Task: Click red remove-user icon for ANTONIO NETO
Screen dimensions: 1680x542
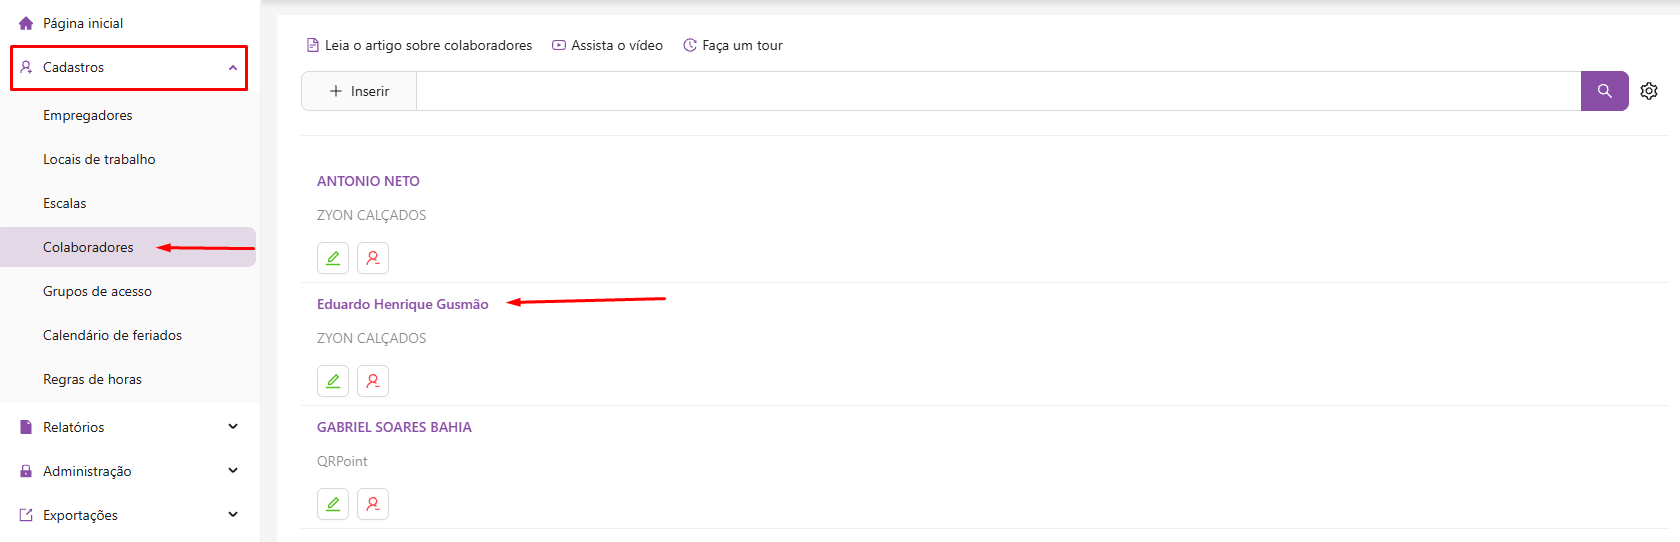Action: [373, 258]
